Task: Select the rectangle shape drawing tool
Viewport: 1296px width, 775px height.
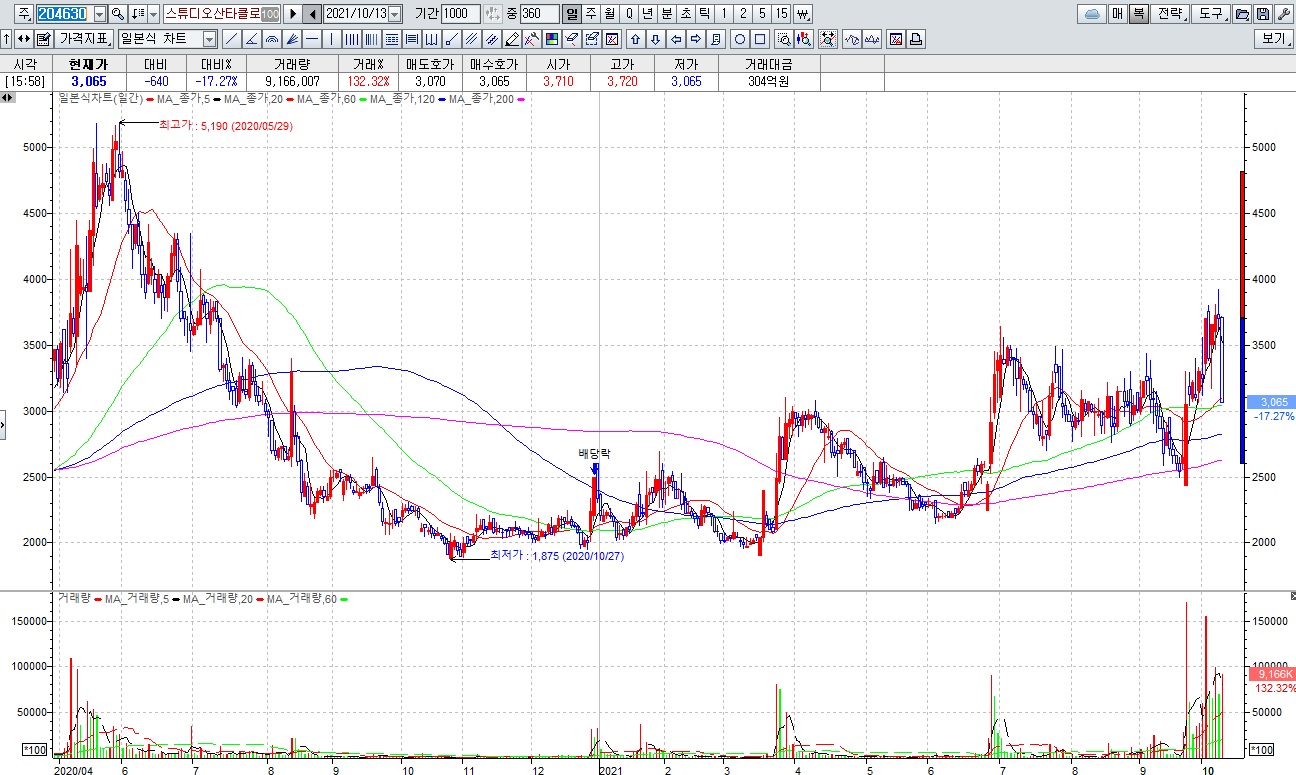Action: [760, 39]
